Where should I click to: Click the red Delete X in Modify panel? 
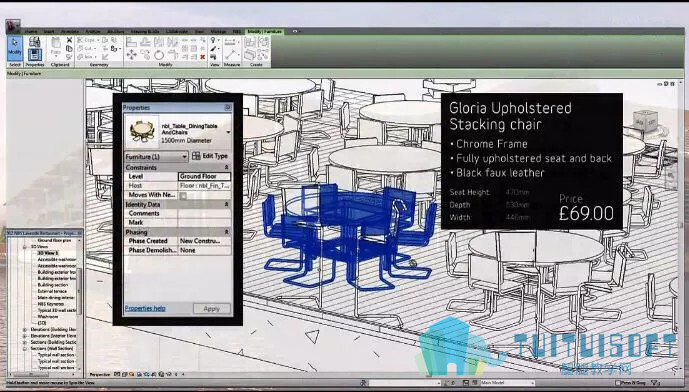(203, 57)
